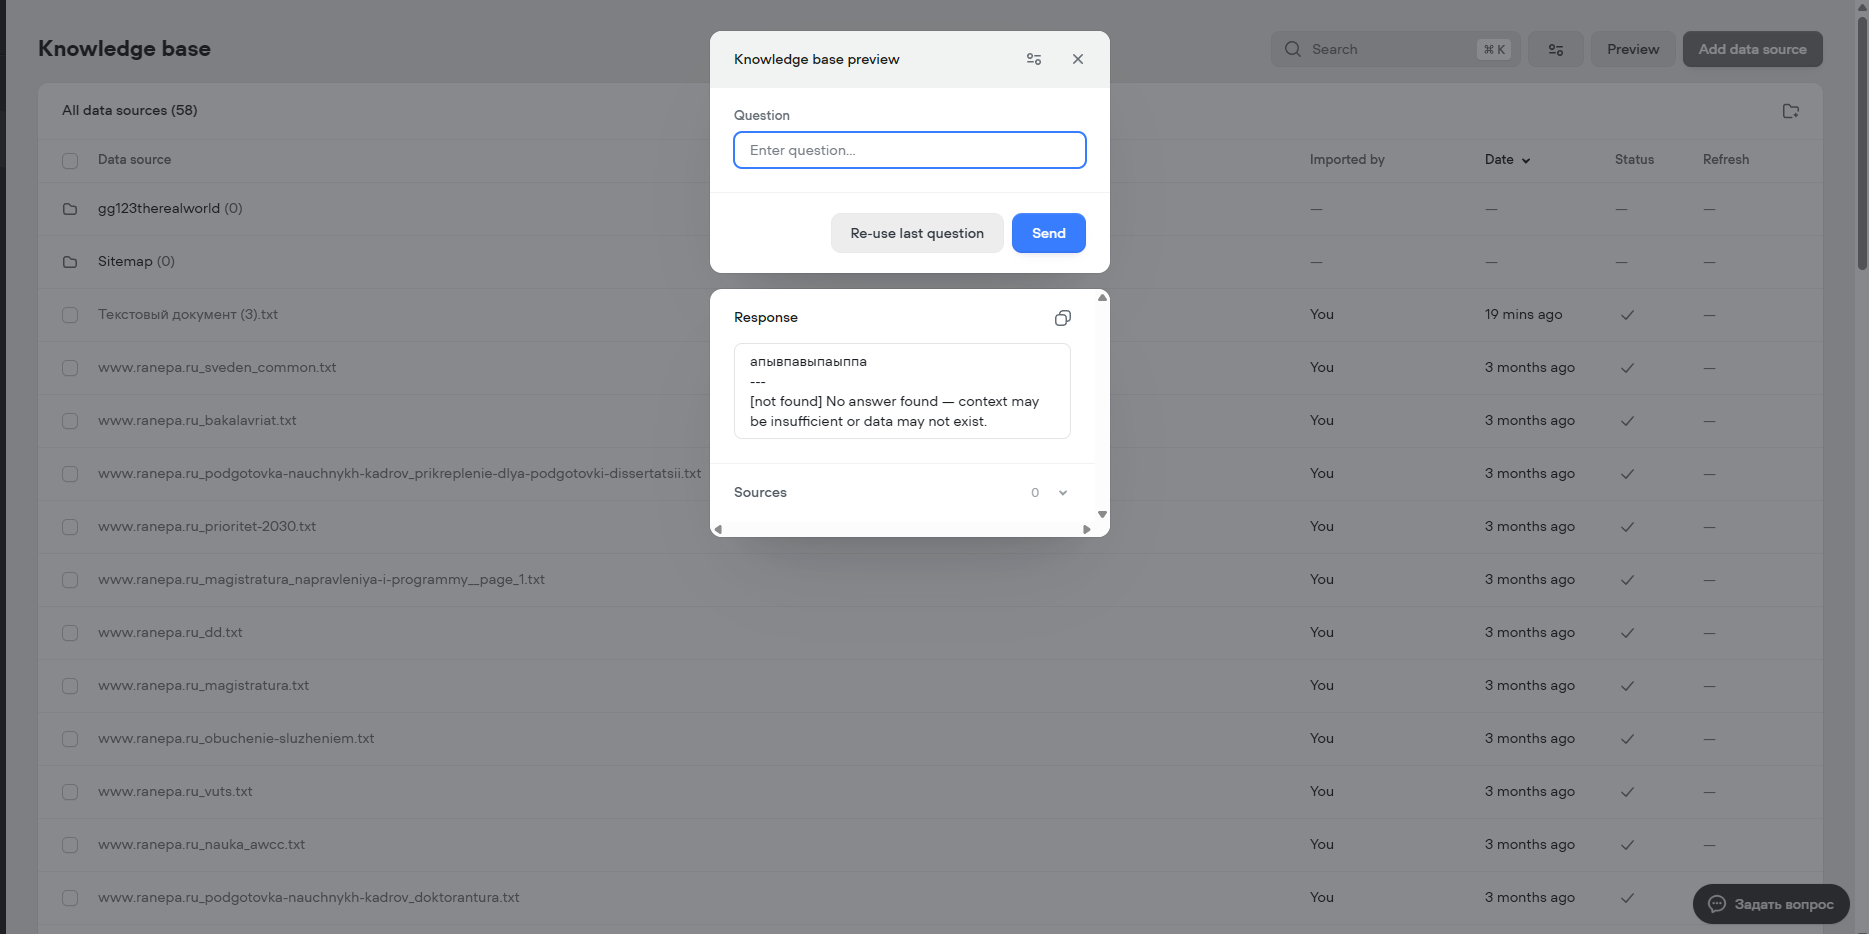1869x934 pixels.
Task: Click status checkmark for www.ranepa.ru_obuchenie-sluzheniem.txt
Action: point(1627,739)
